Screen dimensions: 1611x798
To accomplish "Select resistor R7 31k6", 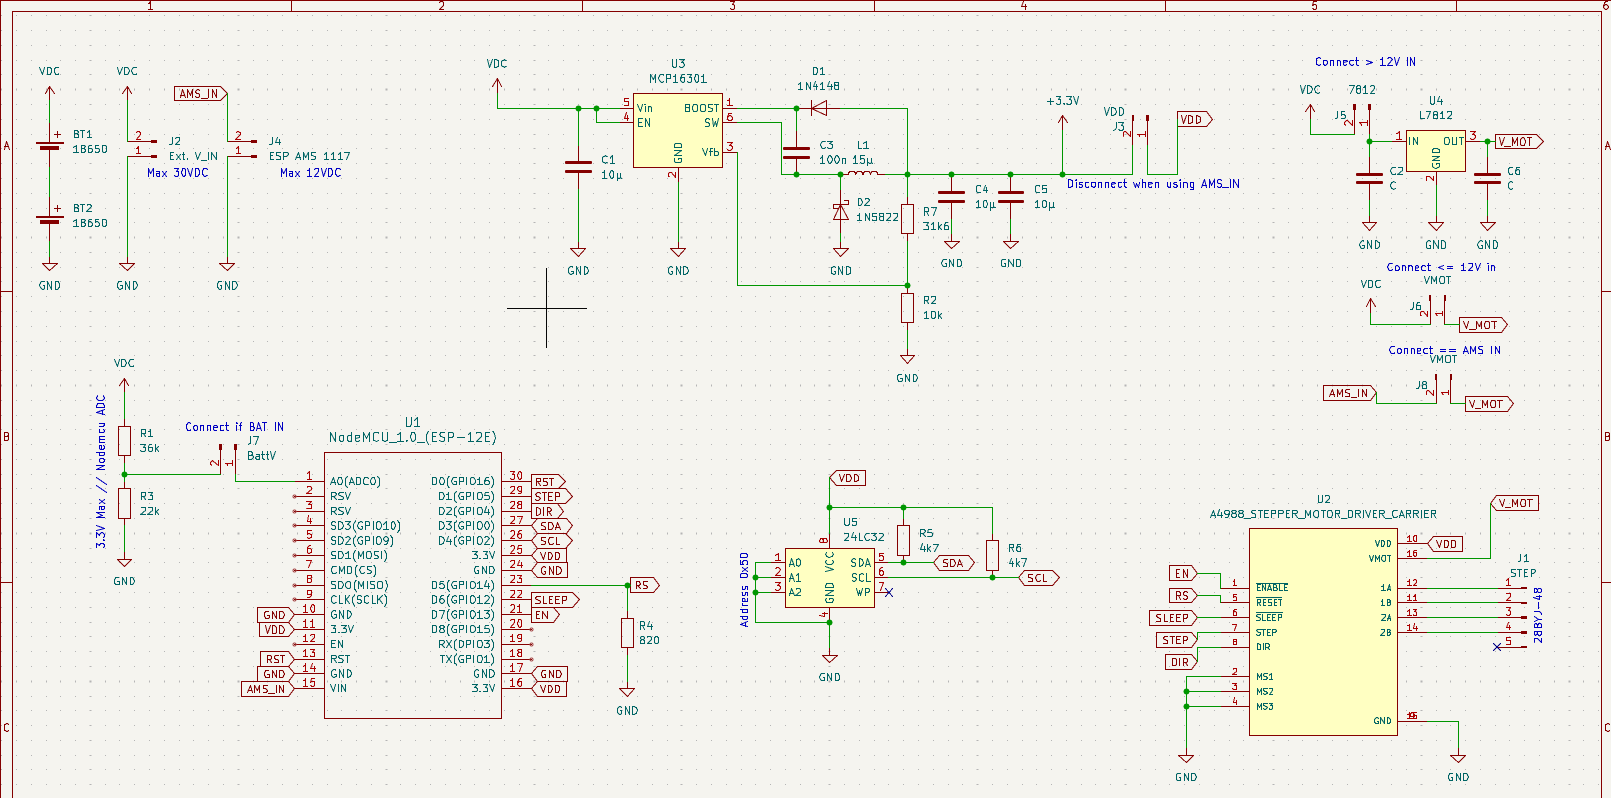I will click(907, 219).
